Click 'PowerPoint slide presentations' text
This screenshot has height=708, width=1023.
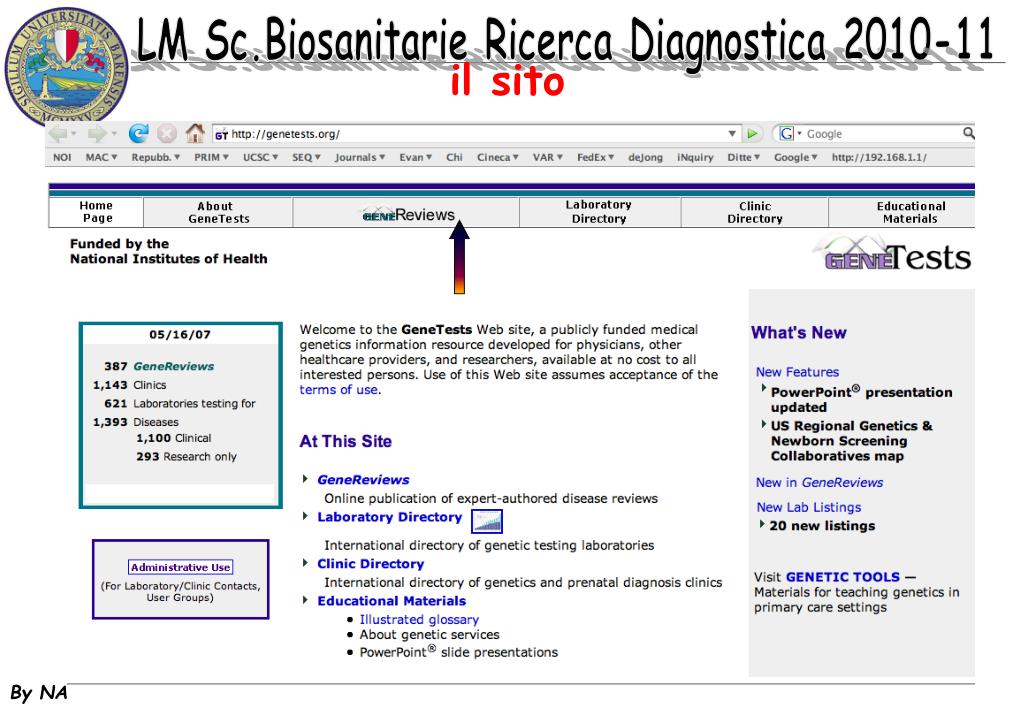click(x=459, y=652)
